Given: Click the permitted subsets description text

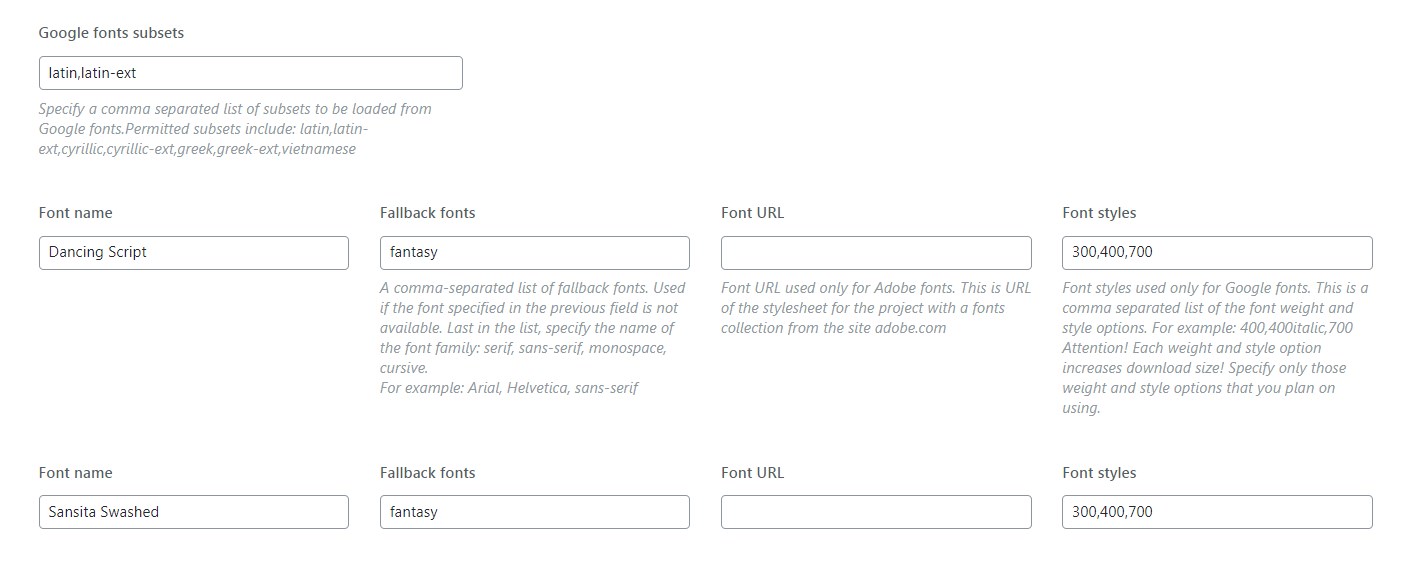Looking at the screenshot, I should pos(236,129).
